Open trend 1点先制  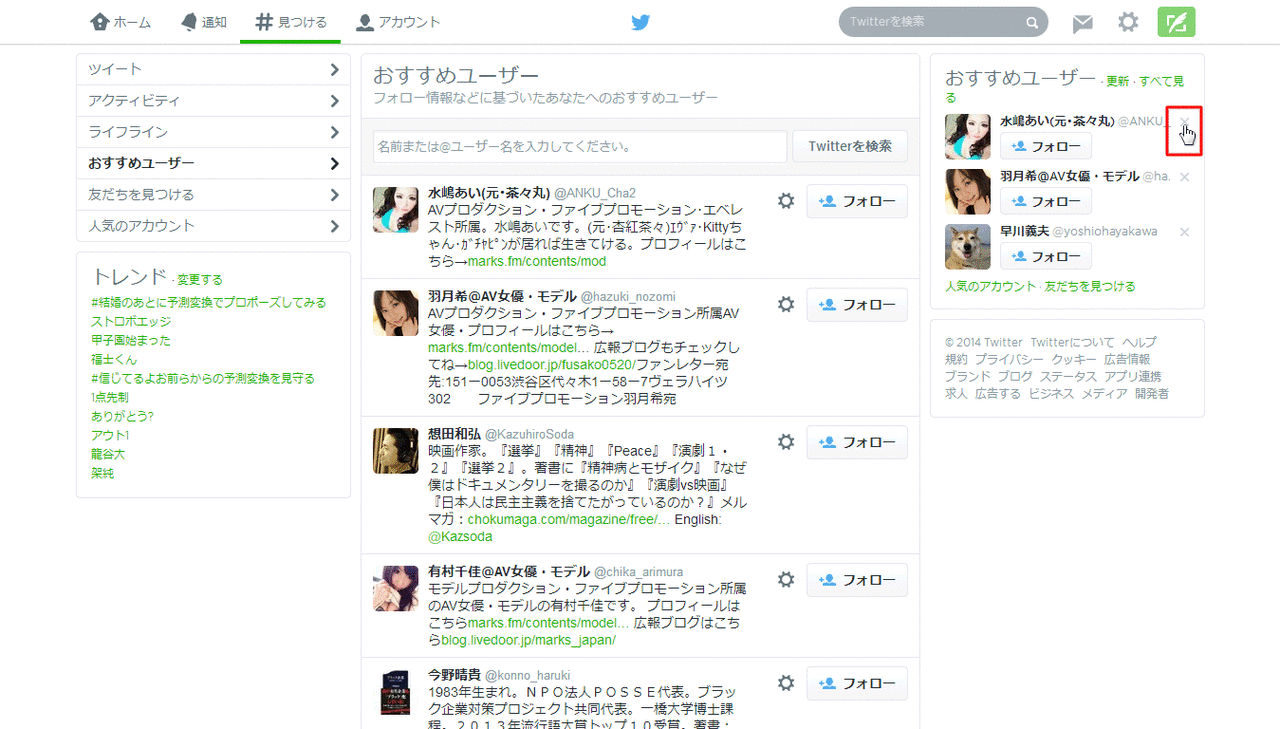(110, 398)
